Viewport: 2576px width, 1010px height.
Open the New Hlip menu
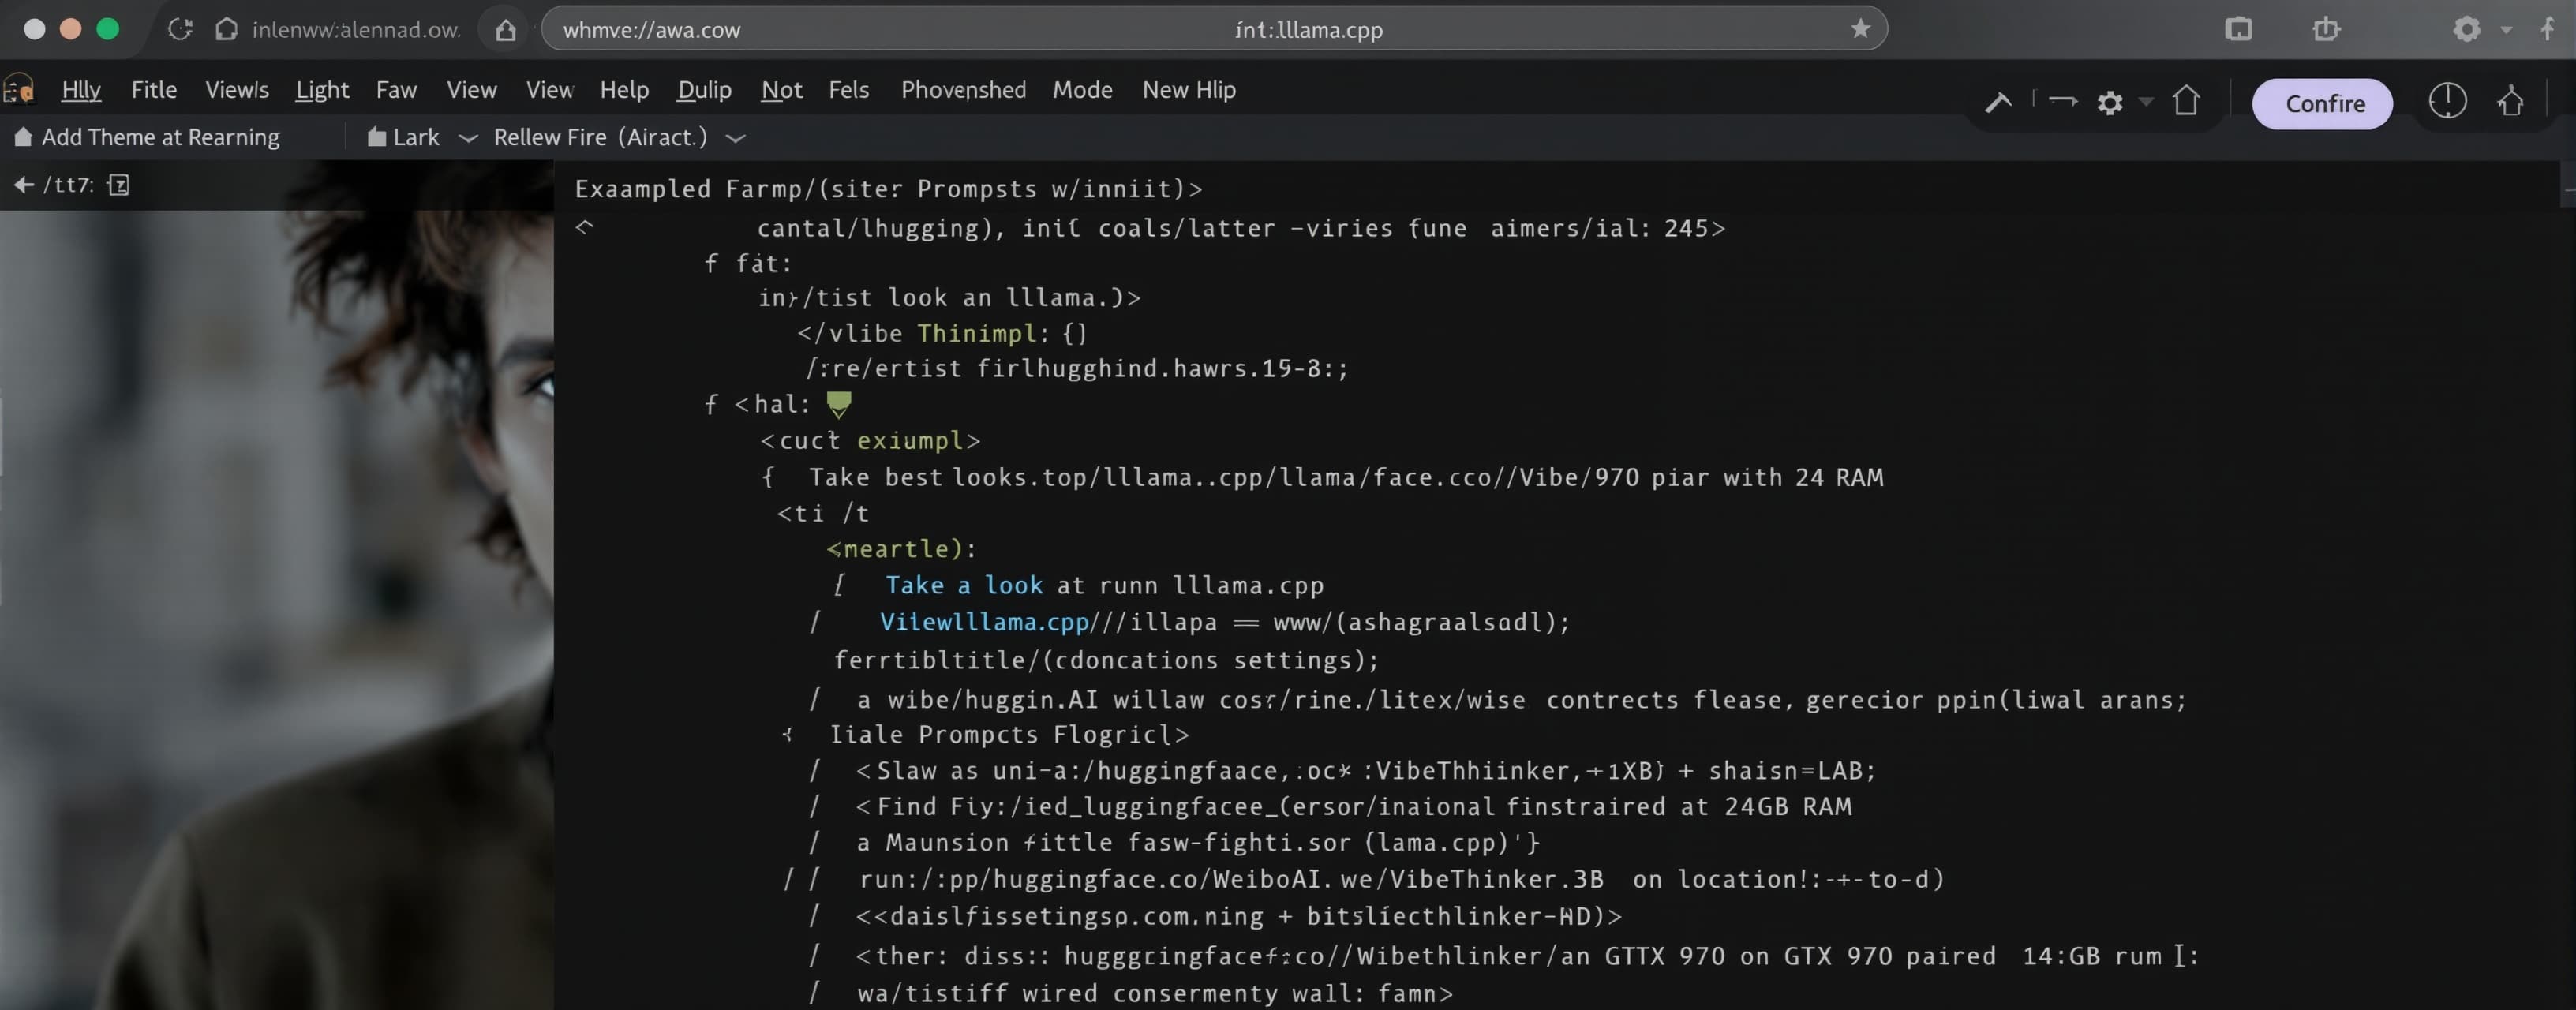[x=1189, y=90]
